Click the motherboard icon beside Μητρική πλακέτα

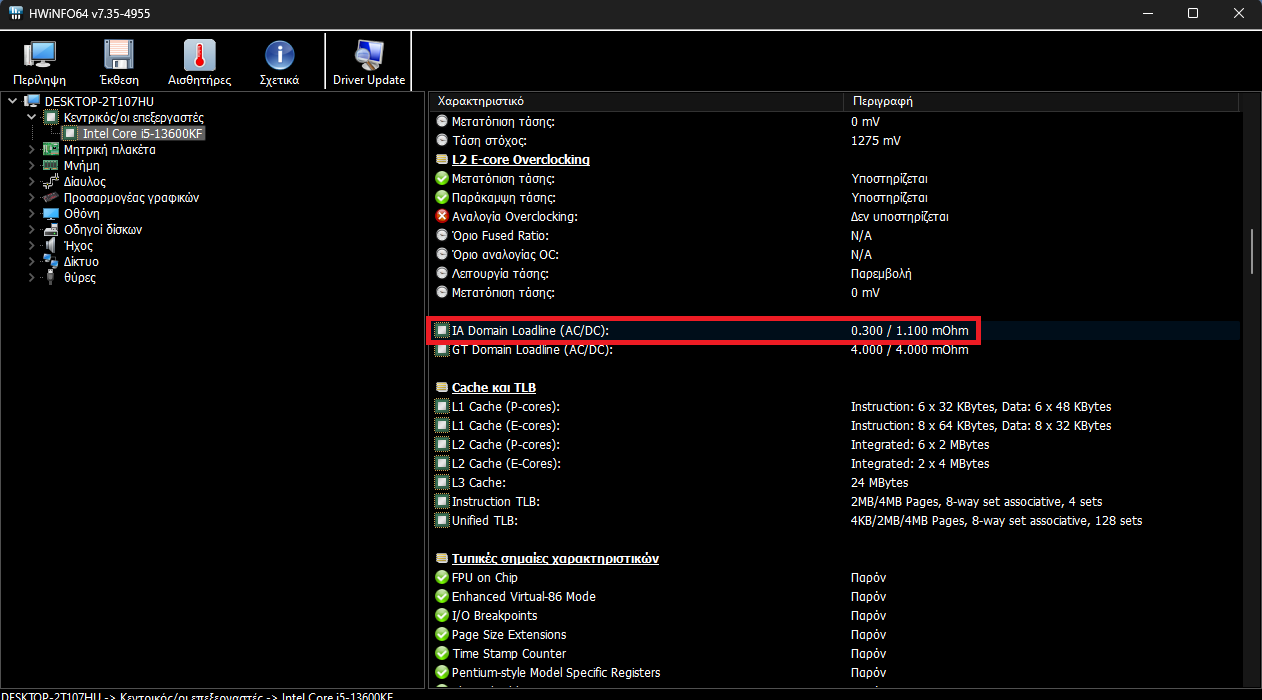click(51, 150)
